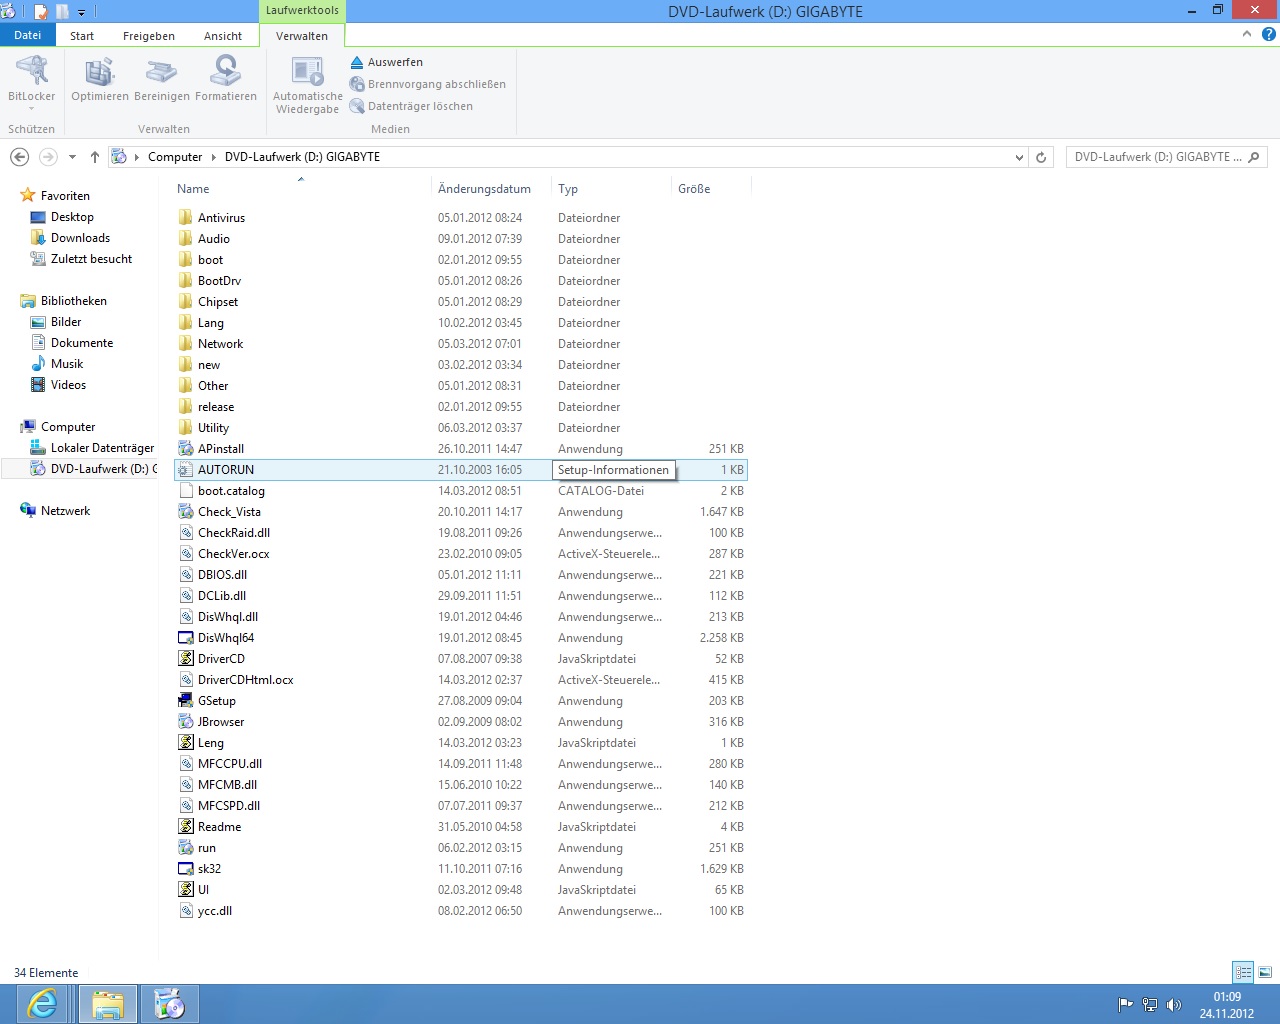Open the volume control in the tray

point(1173,1005)
